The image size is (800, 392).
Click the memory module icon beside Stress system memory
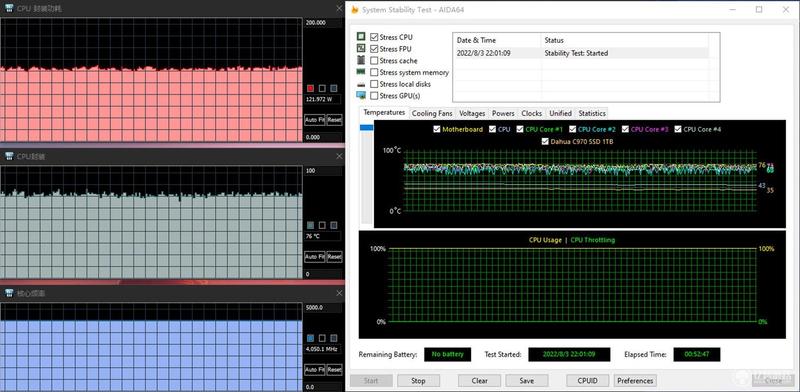(x=361, y=72)
